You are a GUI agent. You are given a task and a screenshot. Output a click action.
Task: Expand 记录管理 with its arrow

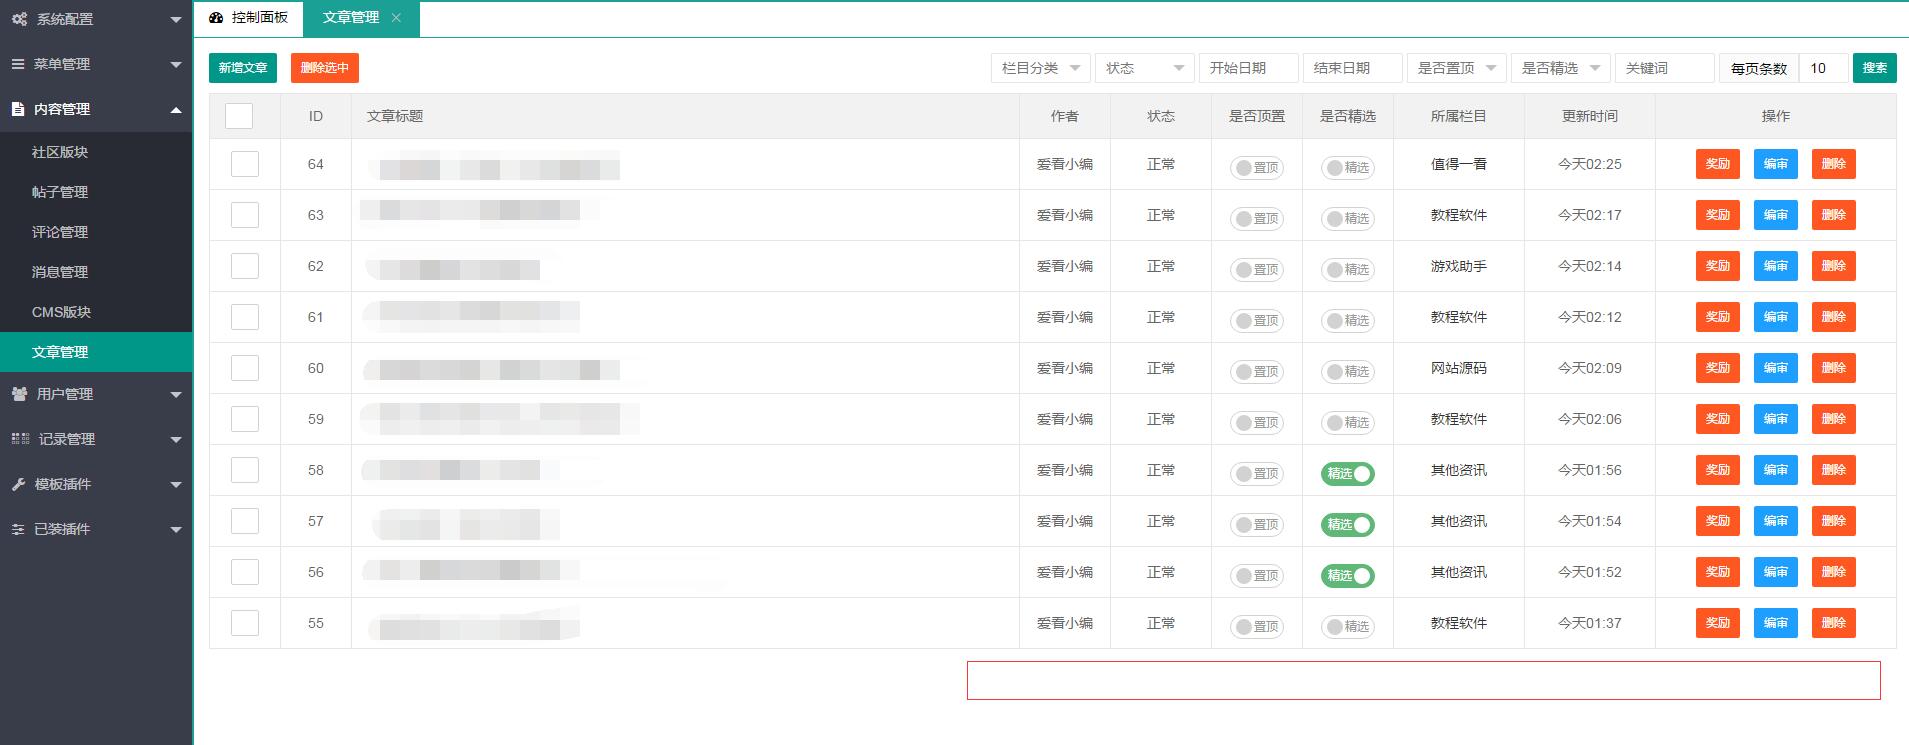click(176, 440)
